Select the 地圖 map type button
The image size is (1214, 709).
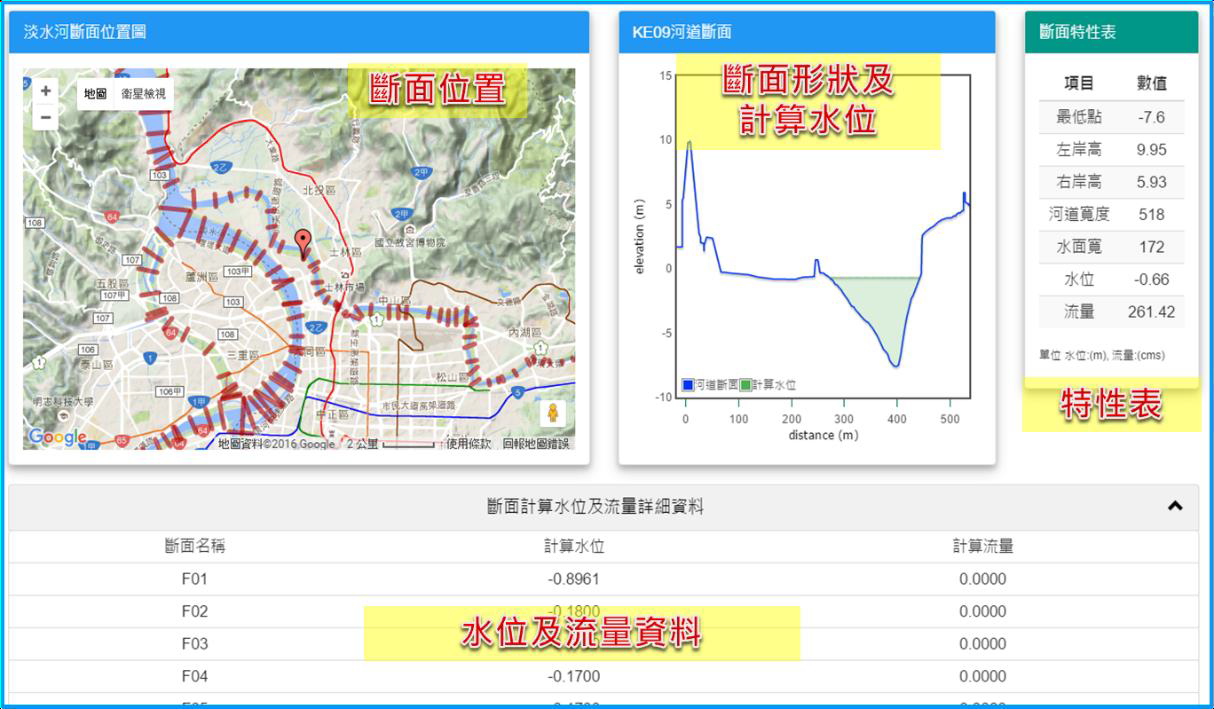95,94
